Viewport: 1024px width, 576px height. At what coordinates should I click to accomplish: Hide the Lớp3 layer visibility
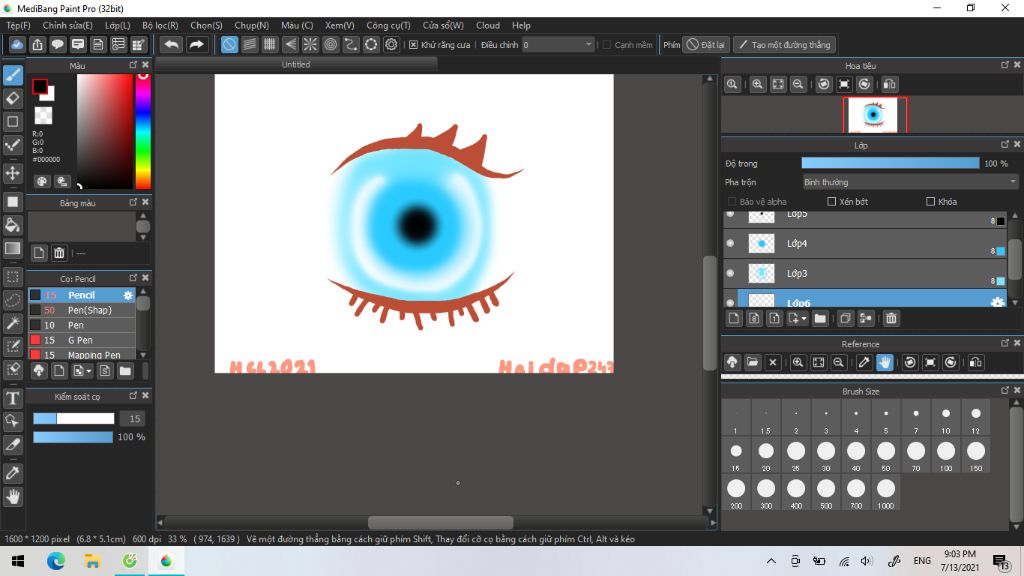click(731, 273)
